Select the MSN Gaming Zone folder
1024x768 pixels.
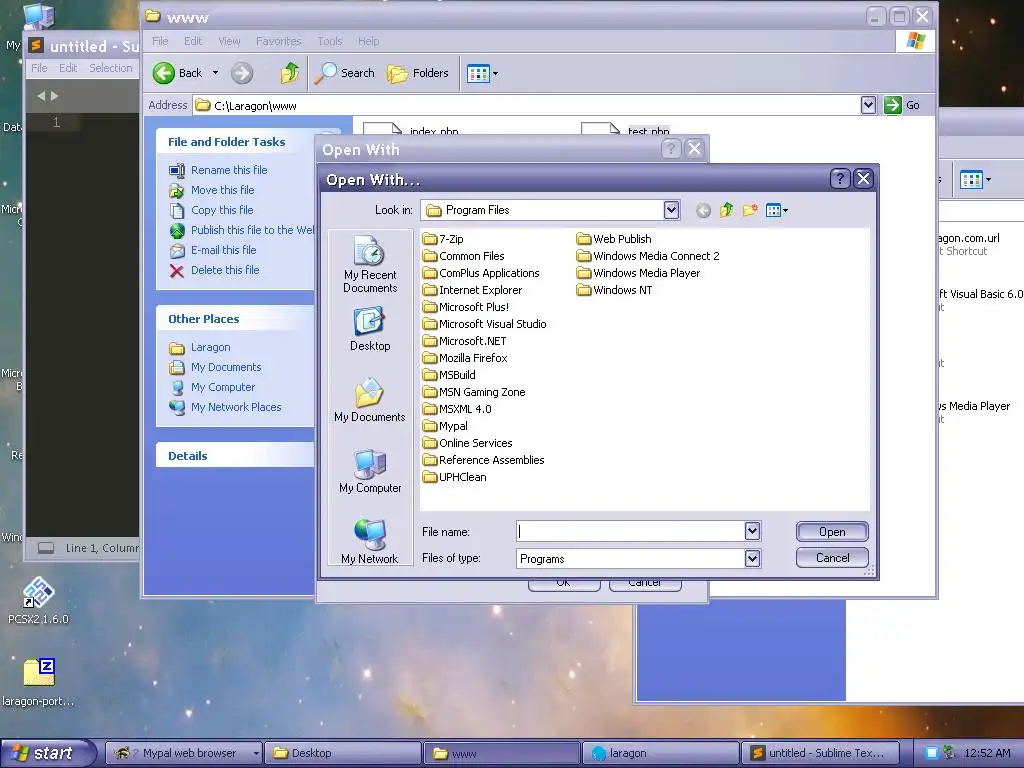point(474,392)
